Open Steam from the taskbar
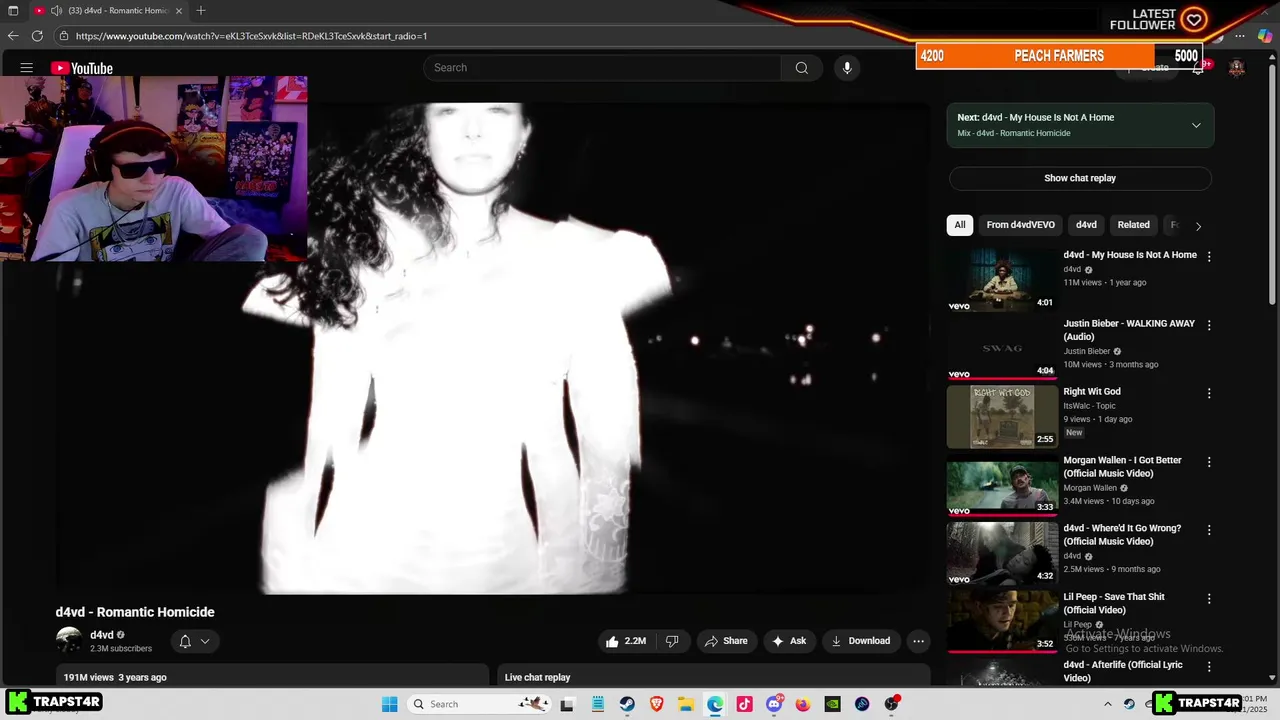This screenshot has height=720, width=1280. [x=627, y=704]
